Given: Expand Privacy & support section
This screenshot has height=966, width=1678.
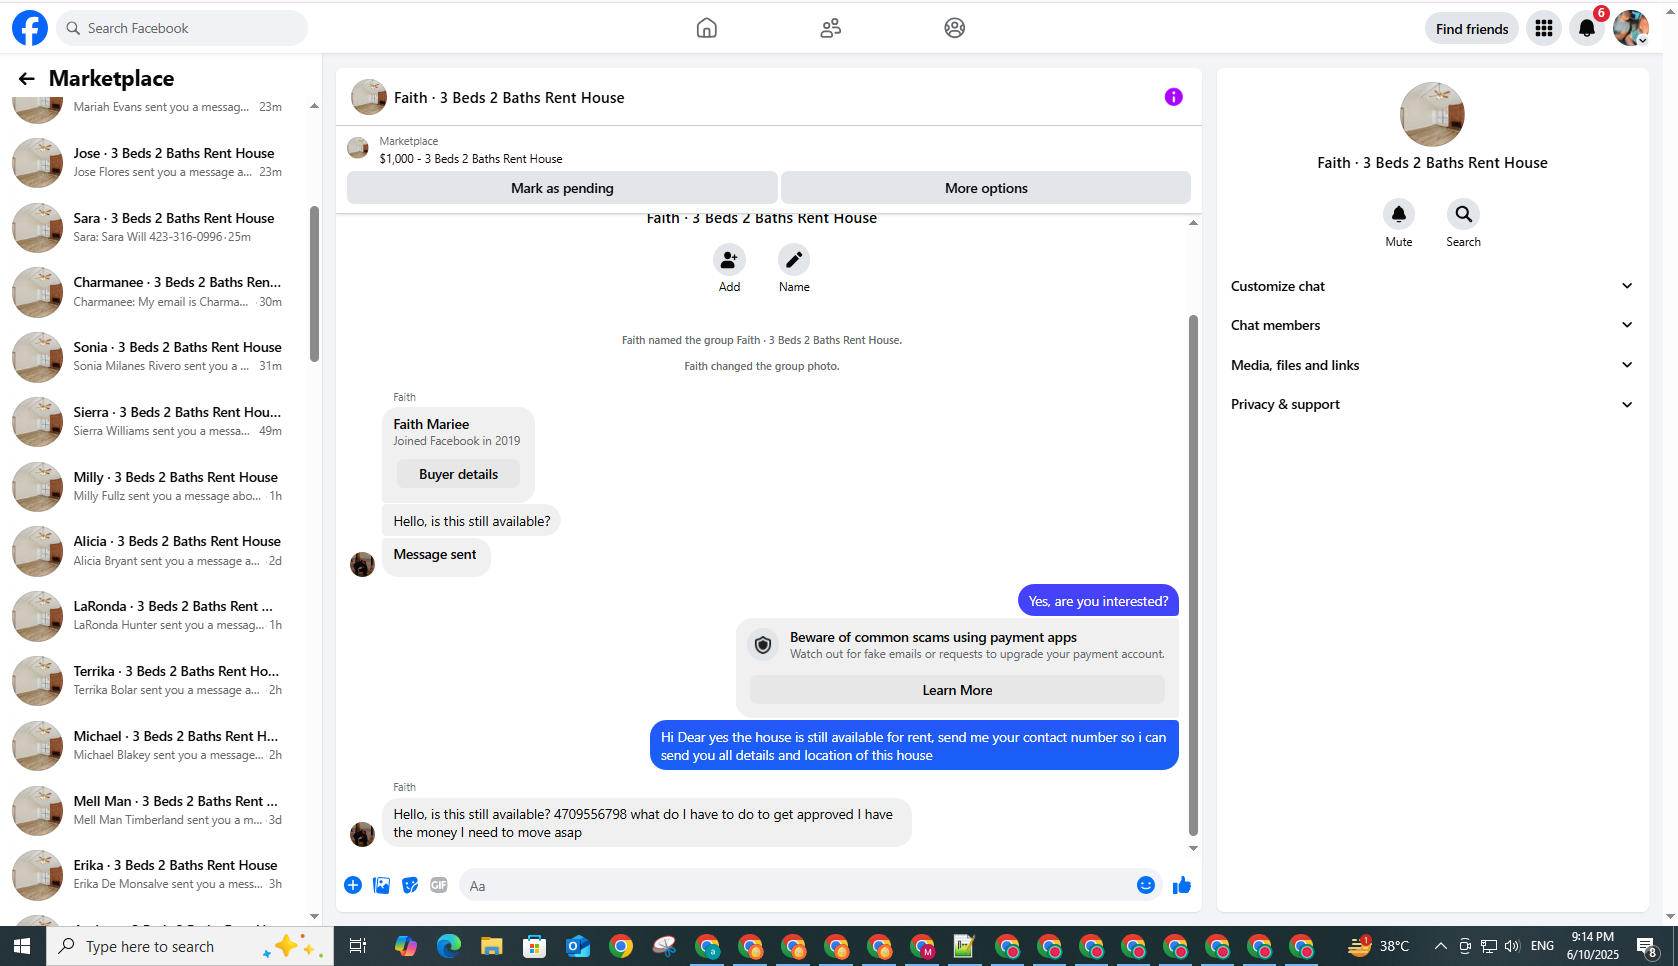Looking at the screenshot, I should click(1432, 404).
